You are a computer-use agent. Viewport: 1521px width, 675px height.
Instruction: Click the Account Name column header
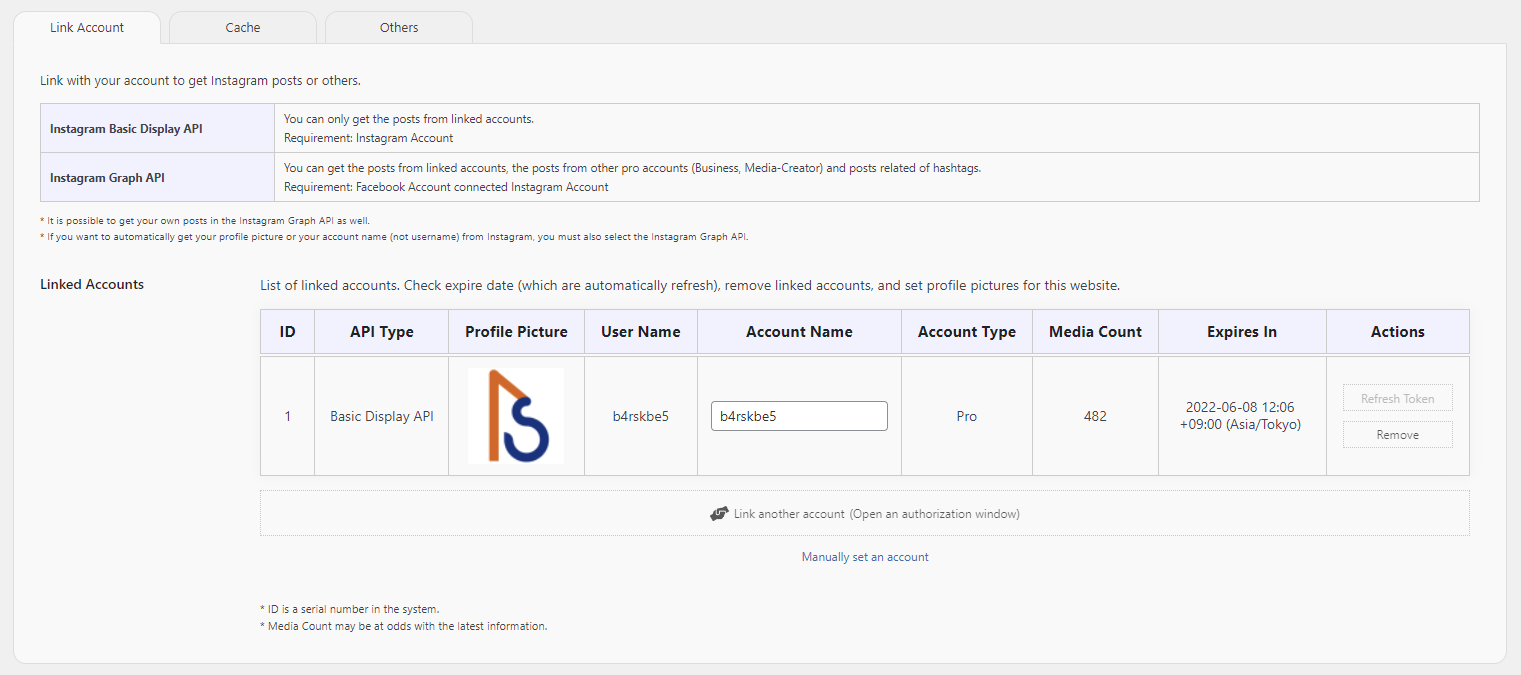799,332
